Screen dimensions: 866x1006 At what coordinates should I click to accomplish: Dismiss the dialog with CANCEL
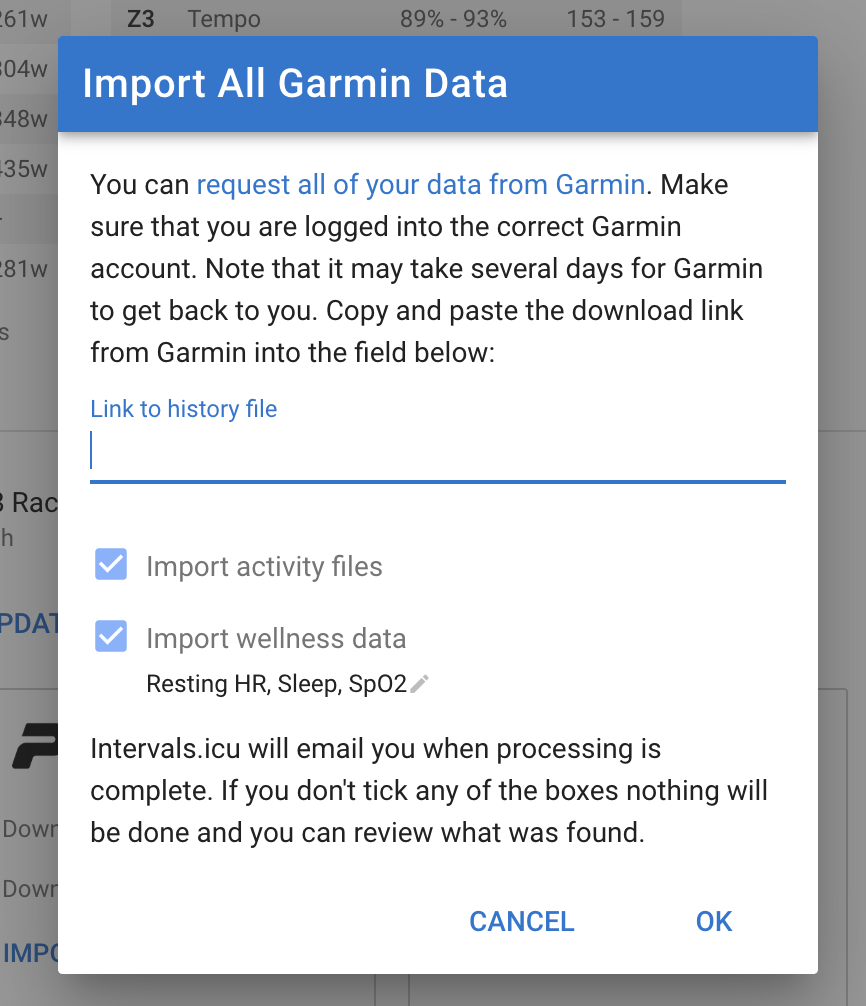click(x=521, y=921)
